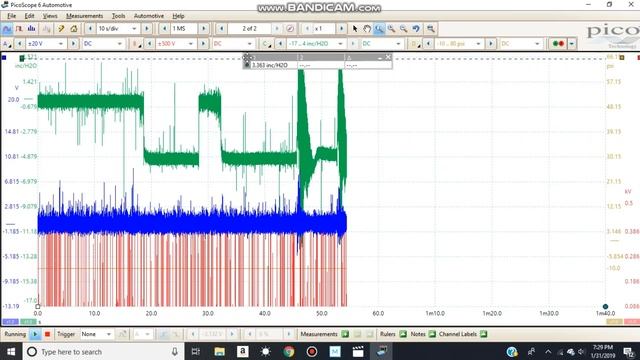Open Channel C options button
Image resolution: width=640 pixels, height=360 pixels.
coord(267,44)
